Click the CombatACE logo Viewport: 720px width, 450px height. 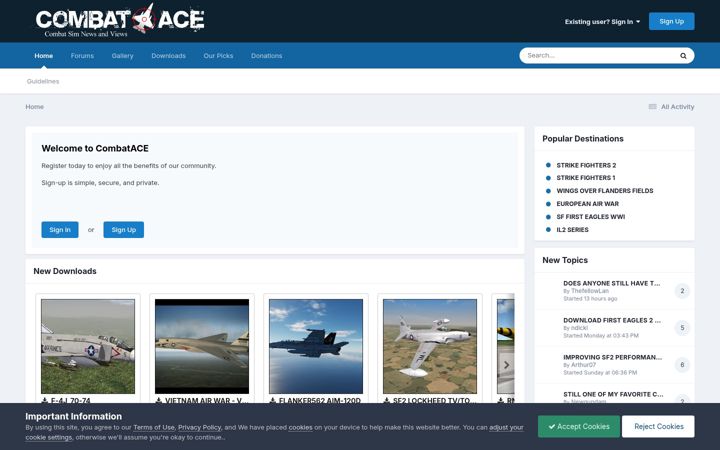(120, 20)
